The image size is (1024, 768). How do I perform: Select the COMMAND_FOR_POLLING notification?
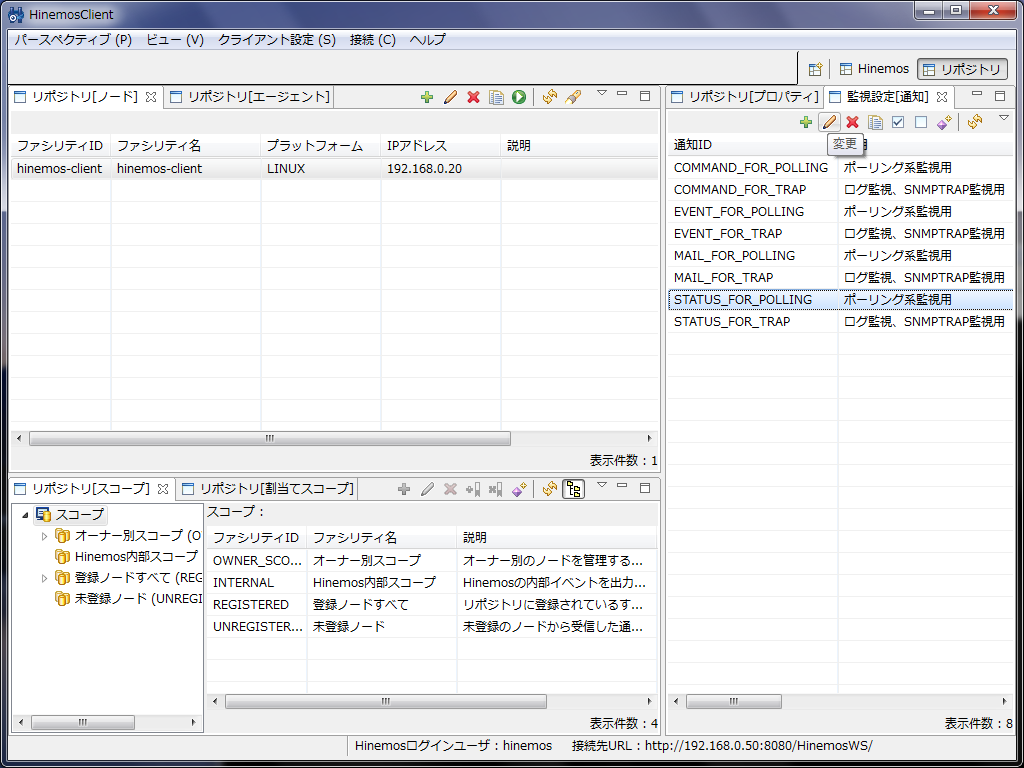click(x=841, y=168)
